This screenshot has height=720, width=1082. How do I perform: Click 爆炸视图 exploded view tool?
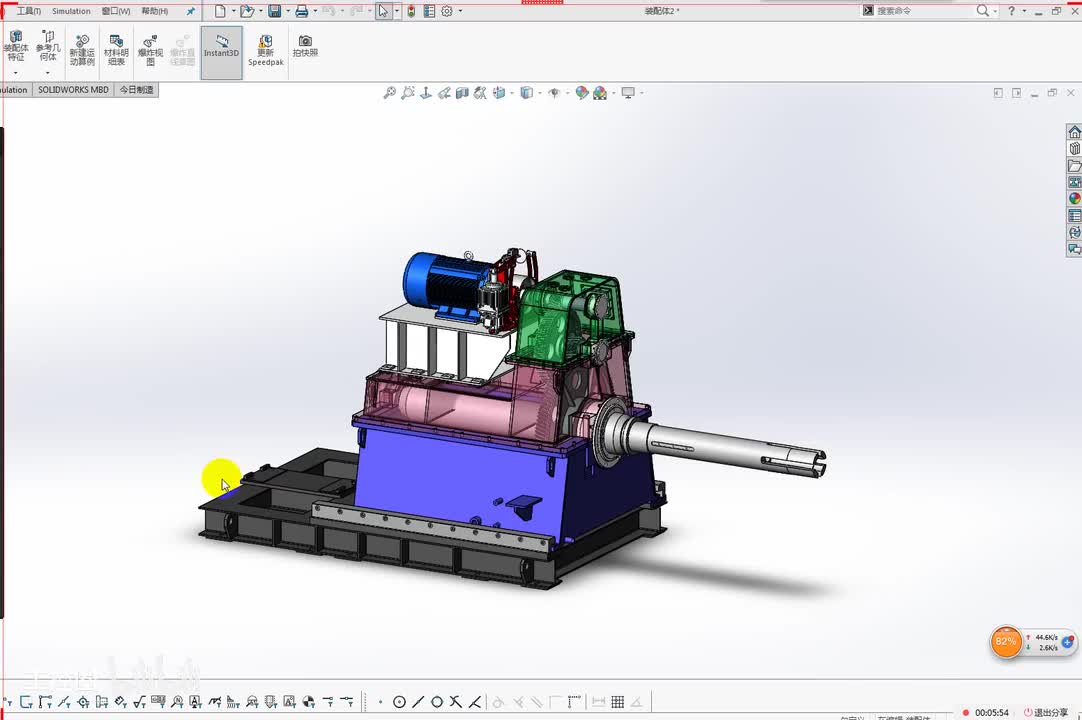[x=150, y=51]
